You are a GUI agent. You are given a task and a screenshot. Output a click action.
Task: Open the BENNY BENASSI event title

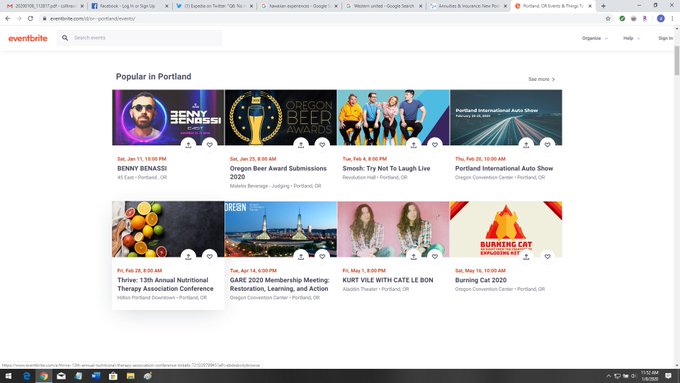pyautogui.click(x=142, y=168)
